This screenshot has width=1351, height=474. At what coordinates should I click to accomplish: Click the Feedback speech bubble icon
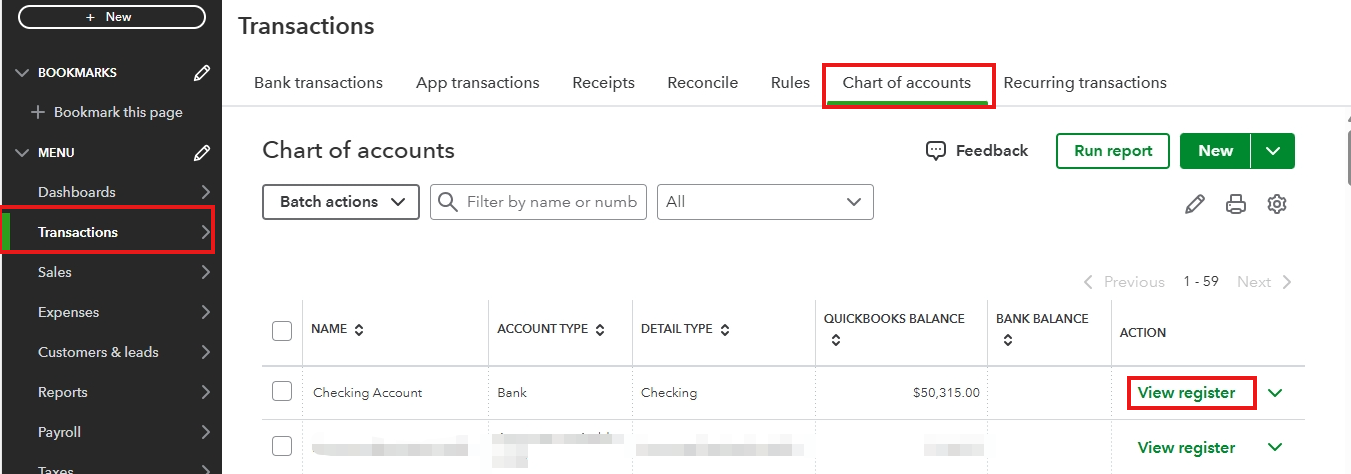(x=936, y=151)
